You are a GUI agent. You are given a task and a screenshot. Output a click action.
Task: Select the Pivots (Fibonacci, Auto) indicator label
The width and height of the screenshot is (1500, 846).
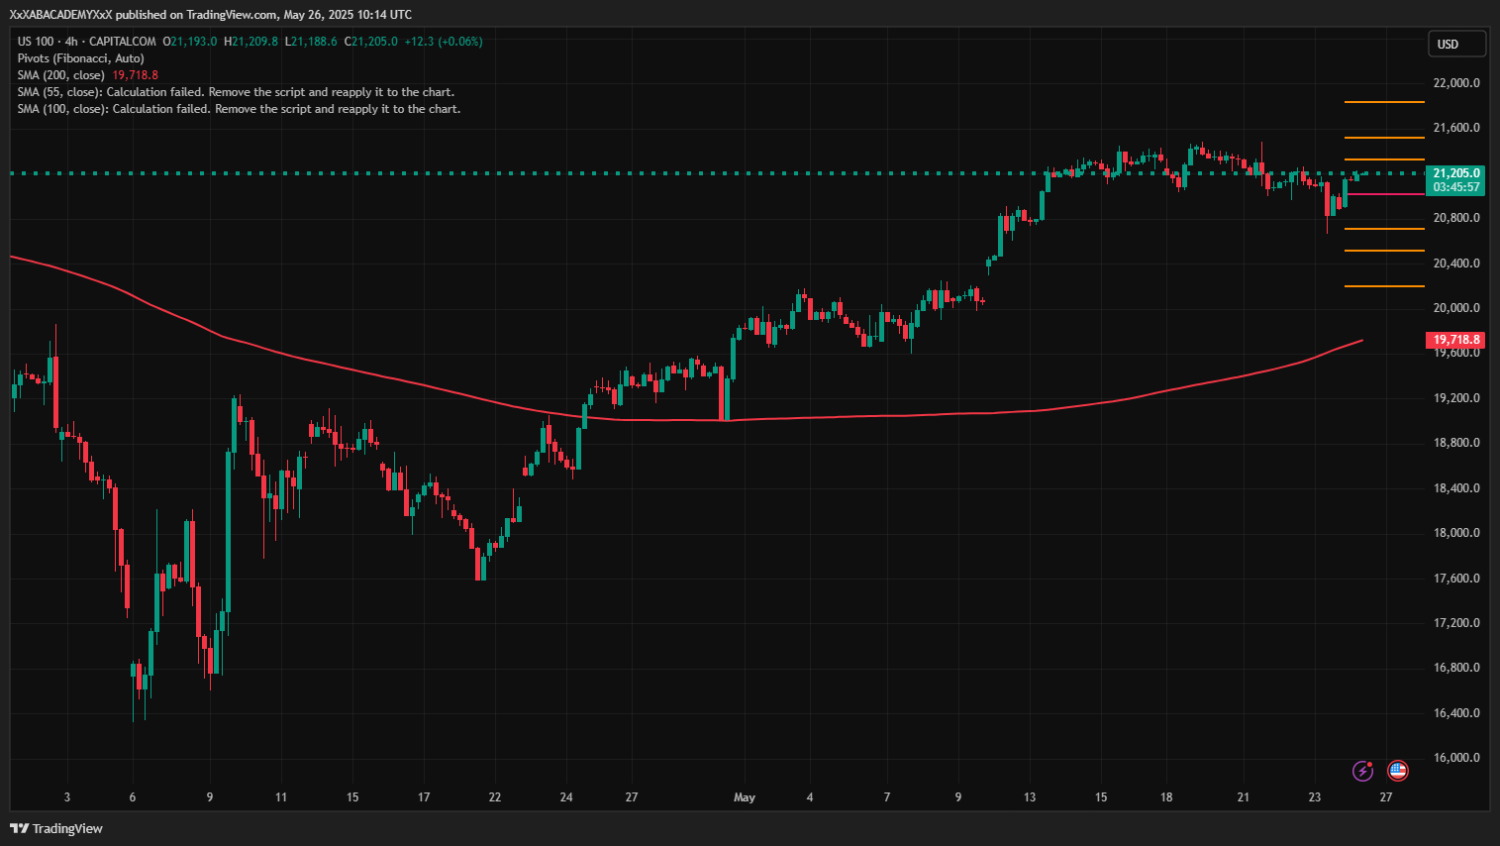coord(80,58)
